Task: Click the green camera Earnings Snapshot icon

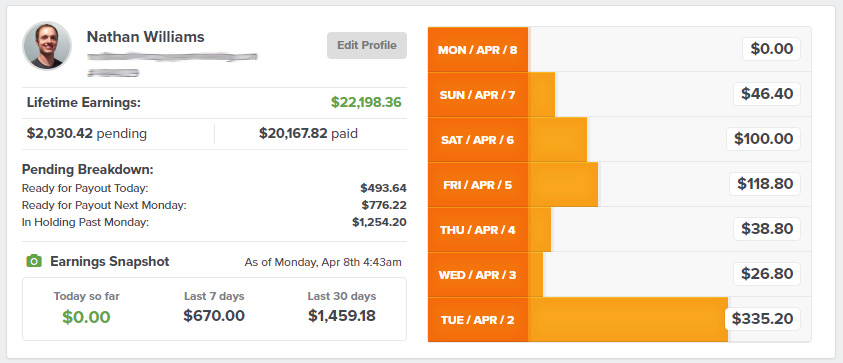Action: pyautogui.click(x=34, y=261)
